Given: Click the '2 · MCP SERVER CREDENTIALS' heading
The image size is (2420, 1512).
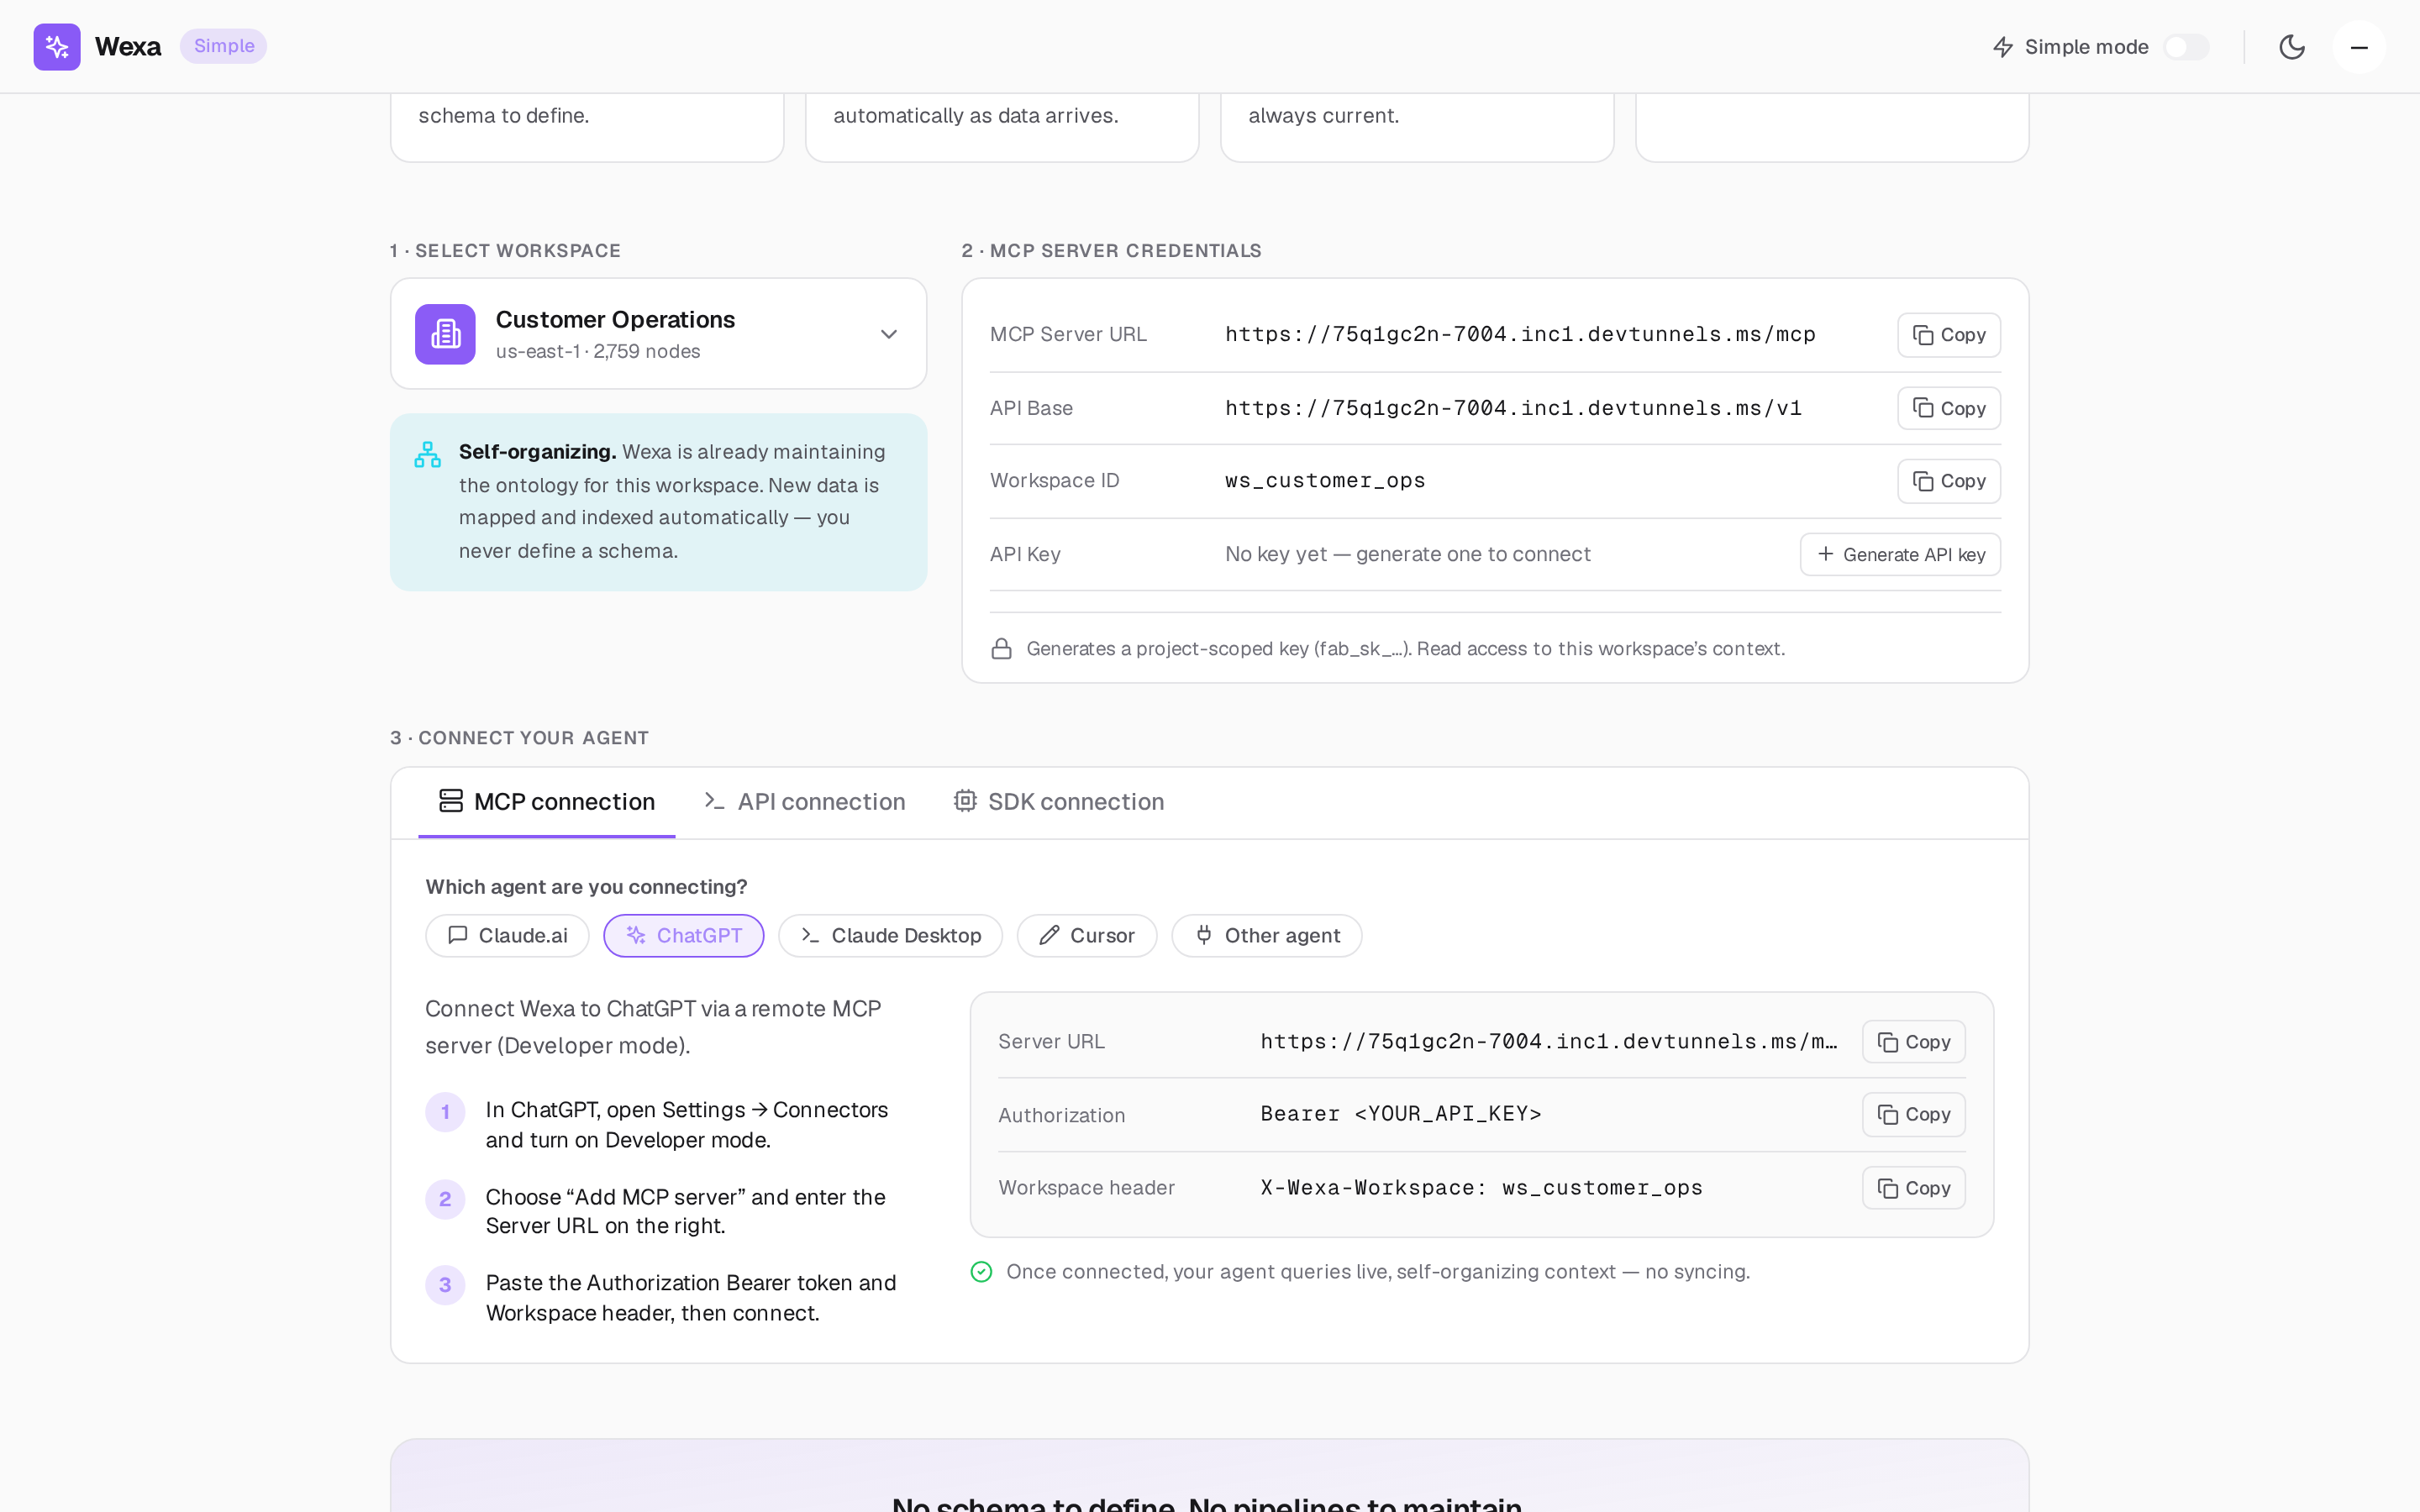Looking at the screenshot, I should [1111, 251].
